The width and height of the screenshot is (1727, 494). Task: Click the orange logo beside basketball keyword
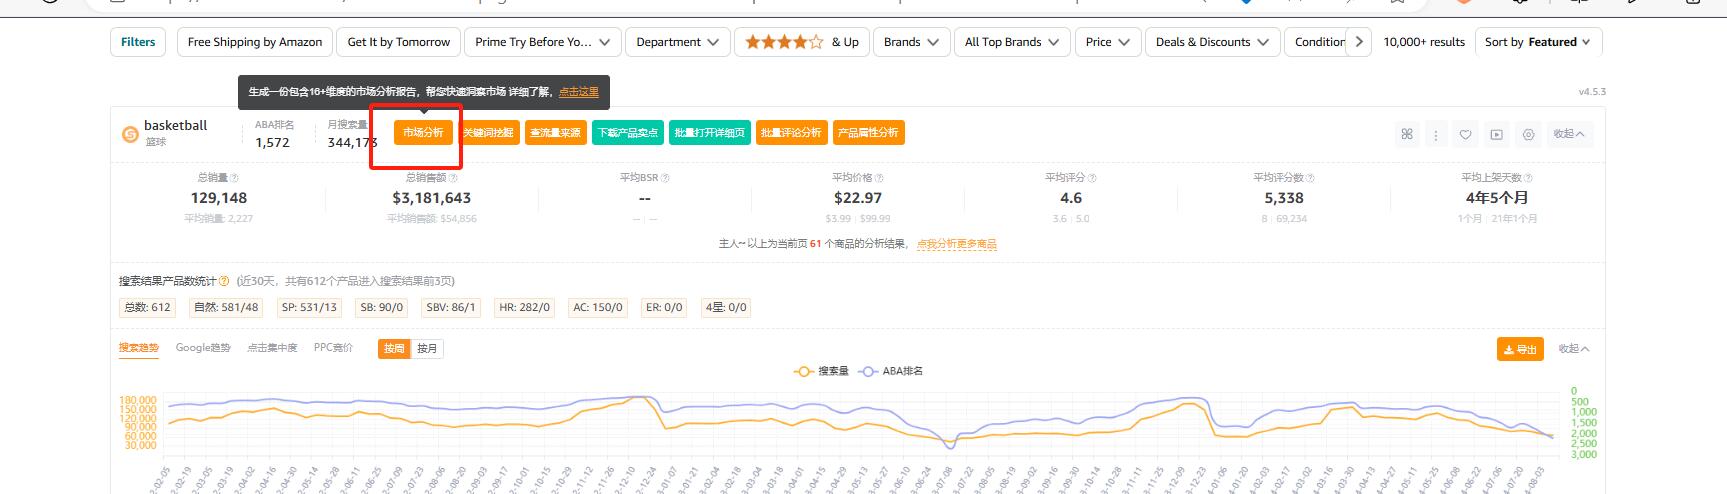pyautogui.click(x=130, y=134)
